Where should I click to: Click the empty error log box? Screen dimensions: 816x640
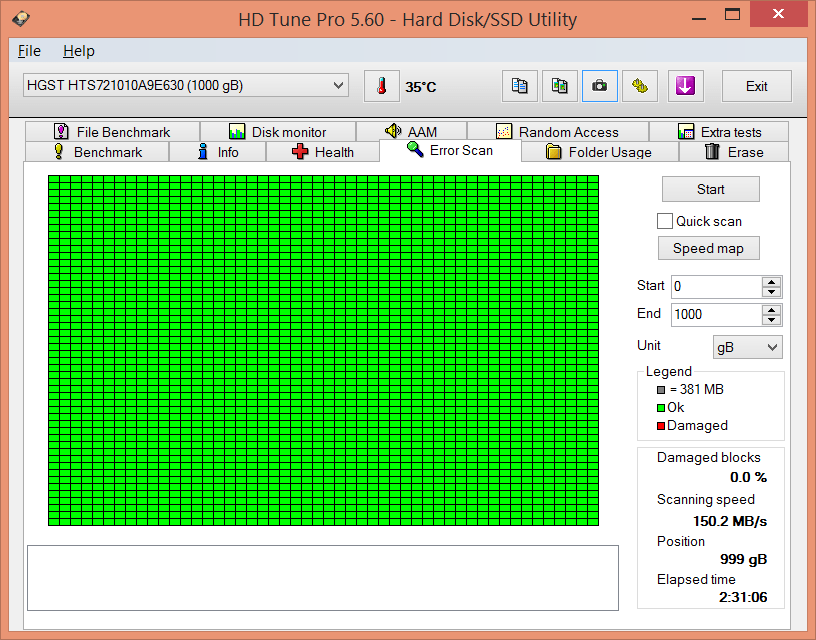click(x=323, y=578)
